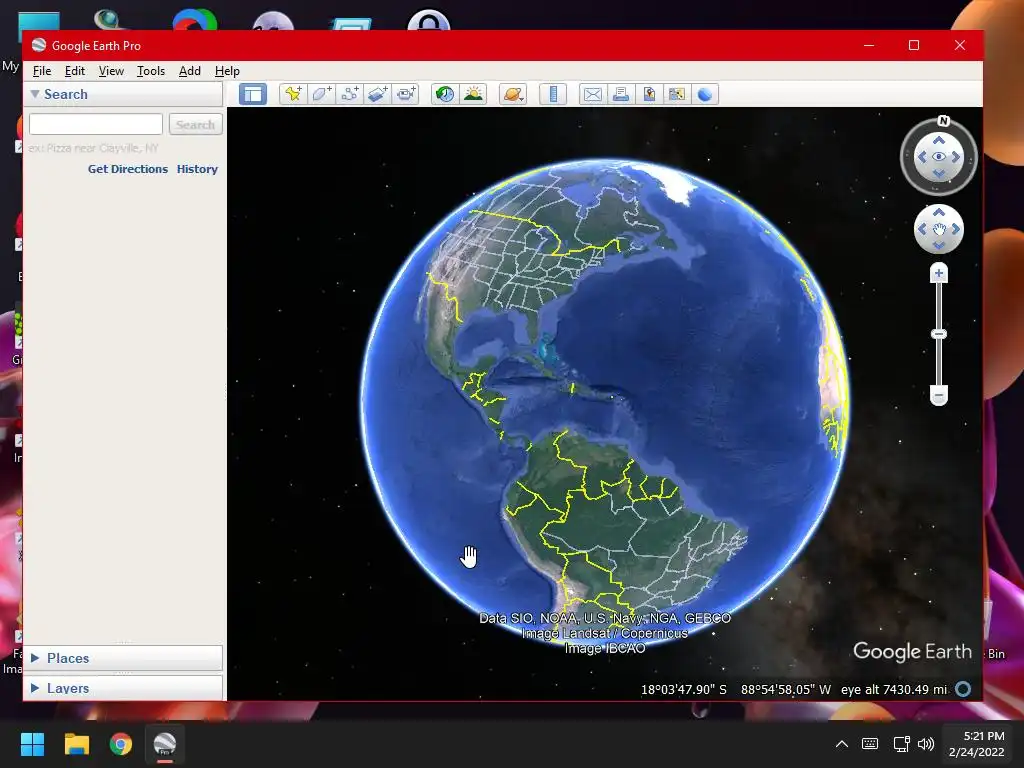Move up with pan joystick arrow
The height and width of the screenshot is (768, 1024).
click(x=938, y=213)
